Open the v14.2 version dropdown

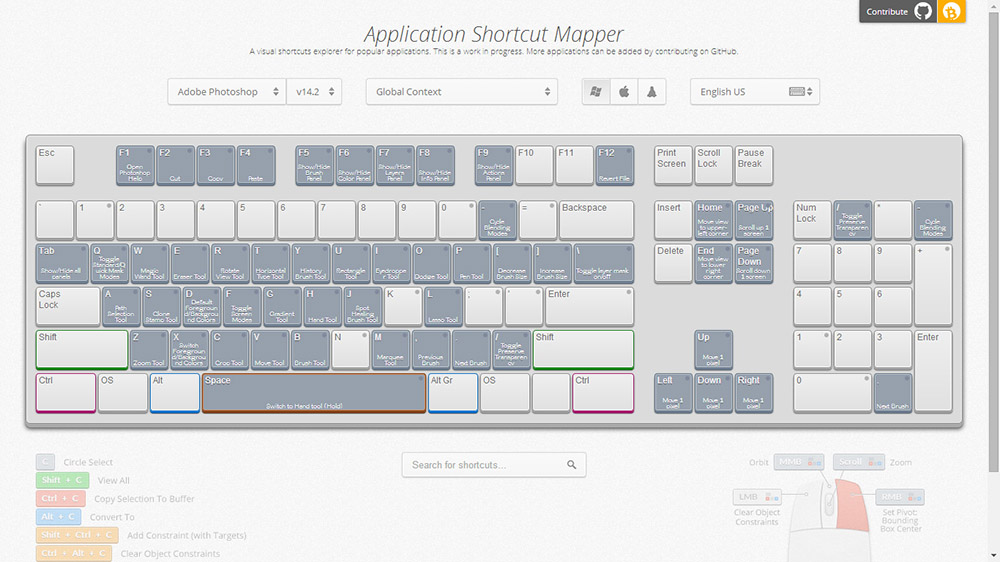tap(314, 92)
